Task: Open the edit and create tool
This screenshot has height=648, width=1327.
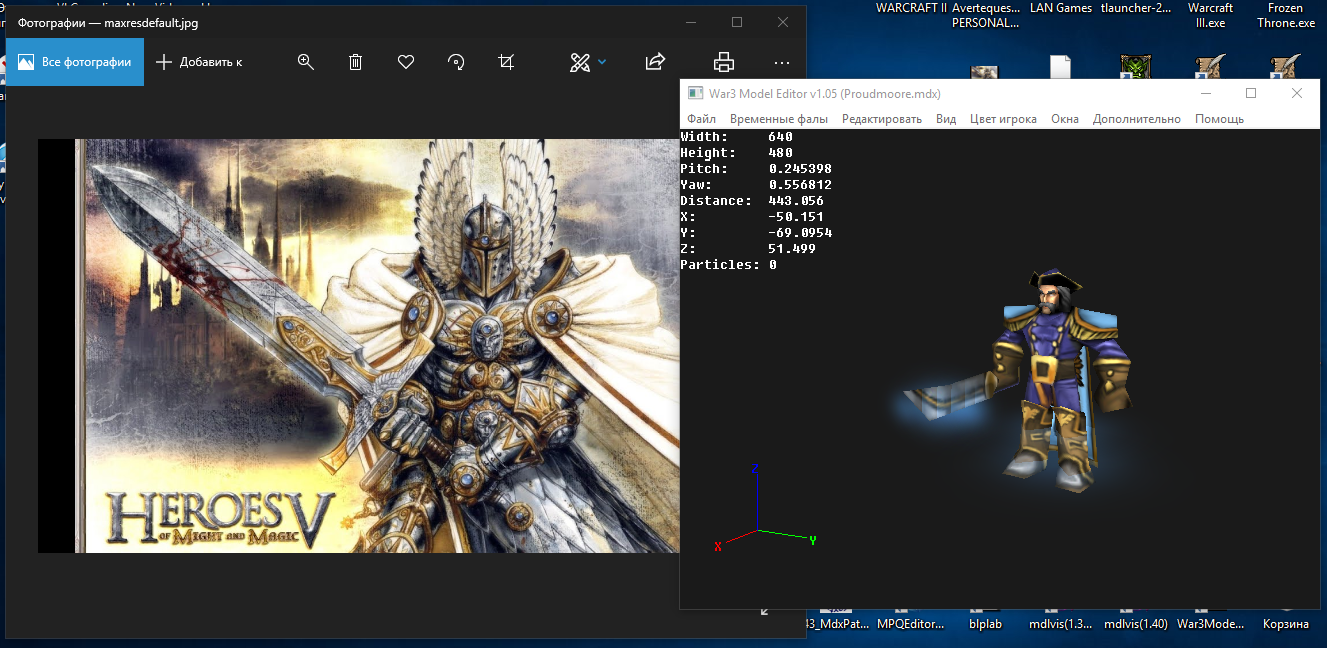Action: click(x=580, y=62)
